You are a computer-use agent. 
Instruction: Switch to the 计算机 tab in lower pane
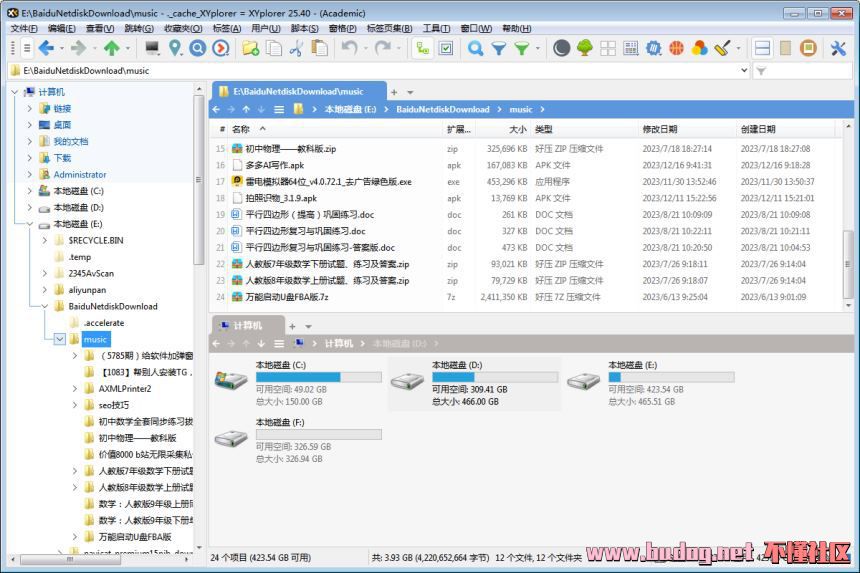(246, 326)
